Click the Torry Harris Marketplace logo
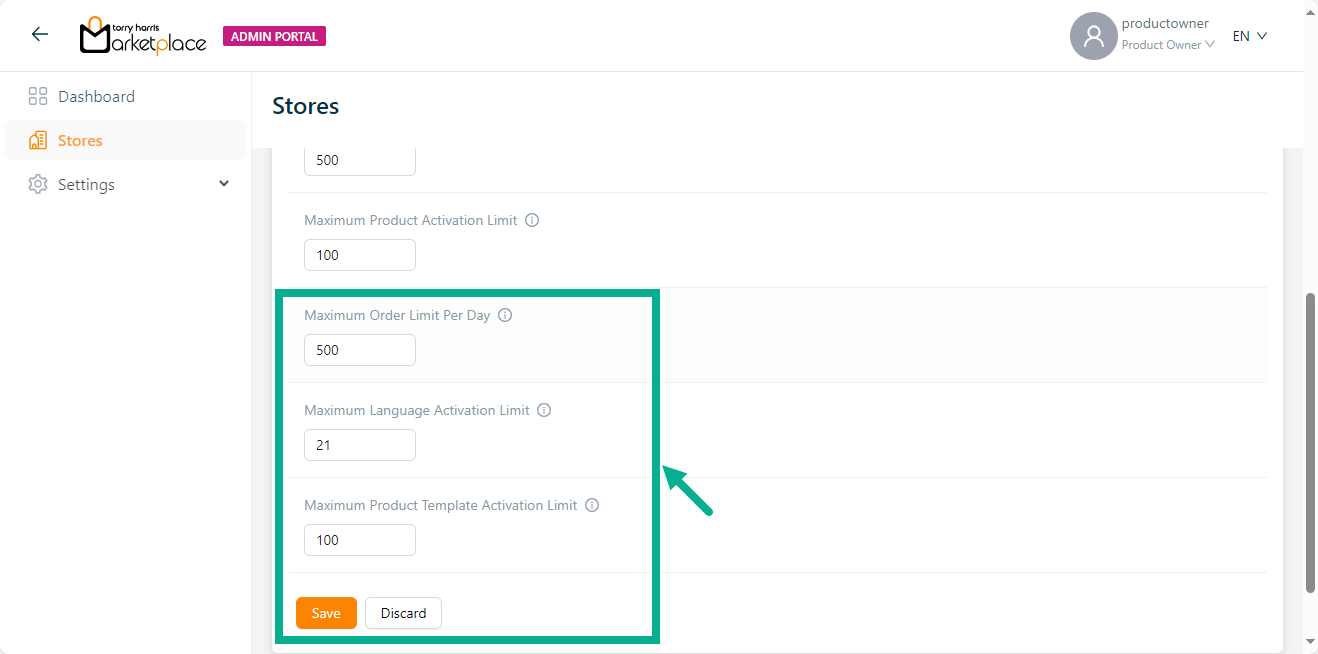Screen dimensions: 1318x654 [x=142, y=36]
